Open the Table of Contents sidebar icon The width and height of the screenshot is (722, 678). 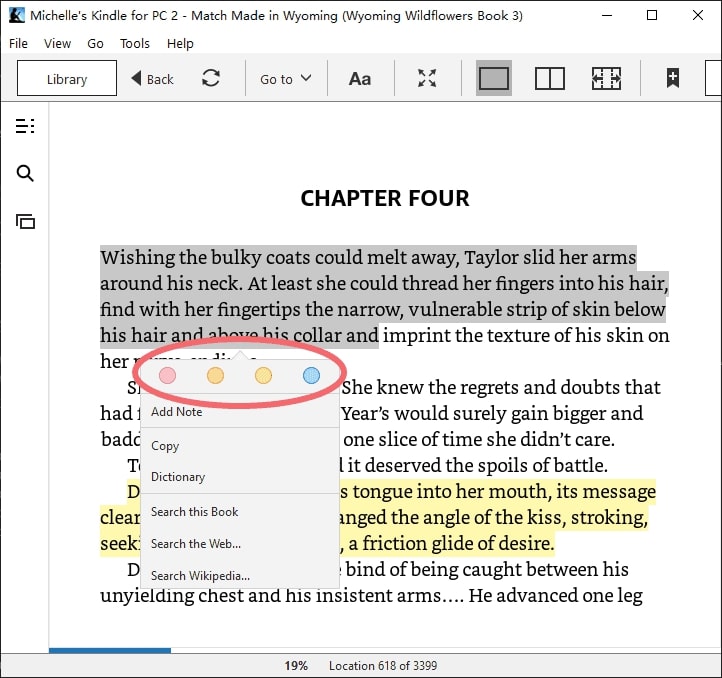(25, 126)
